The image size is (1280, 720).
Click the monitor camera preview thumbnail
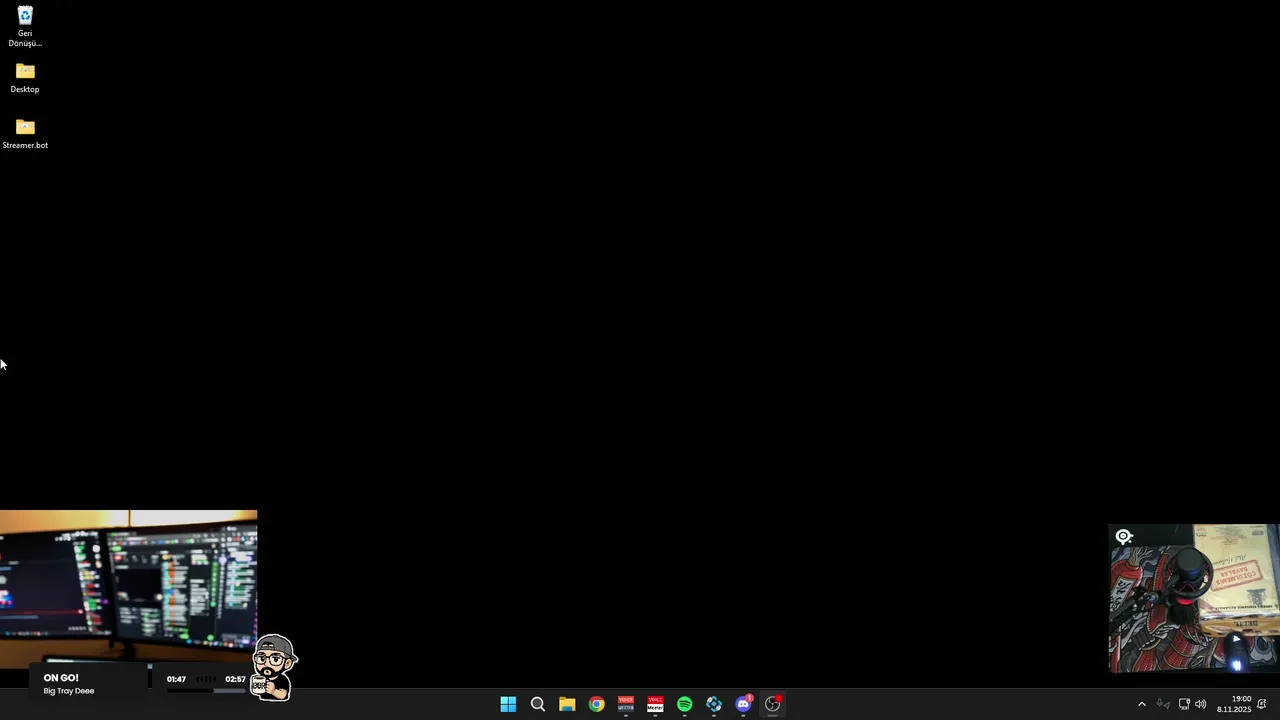click(128, 588)
